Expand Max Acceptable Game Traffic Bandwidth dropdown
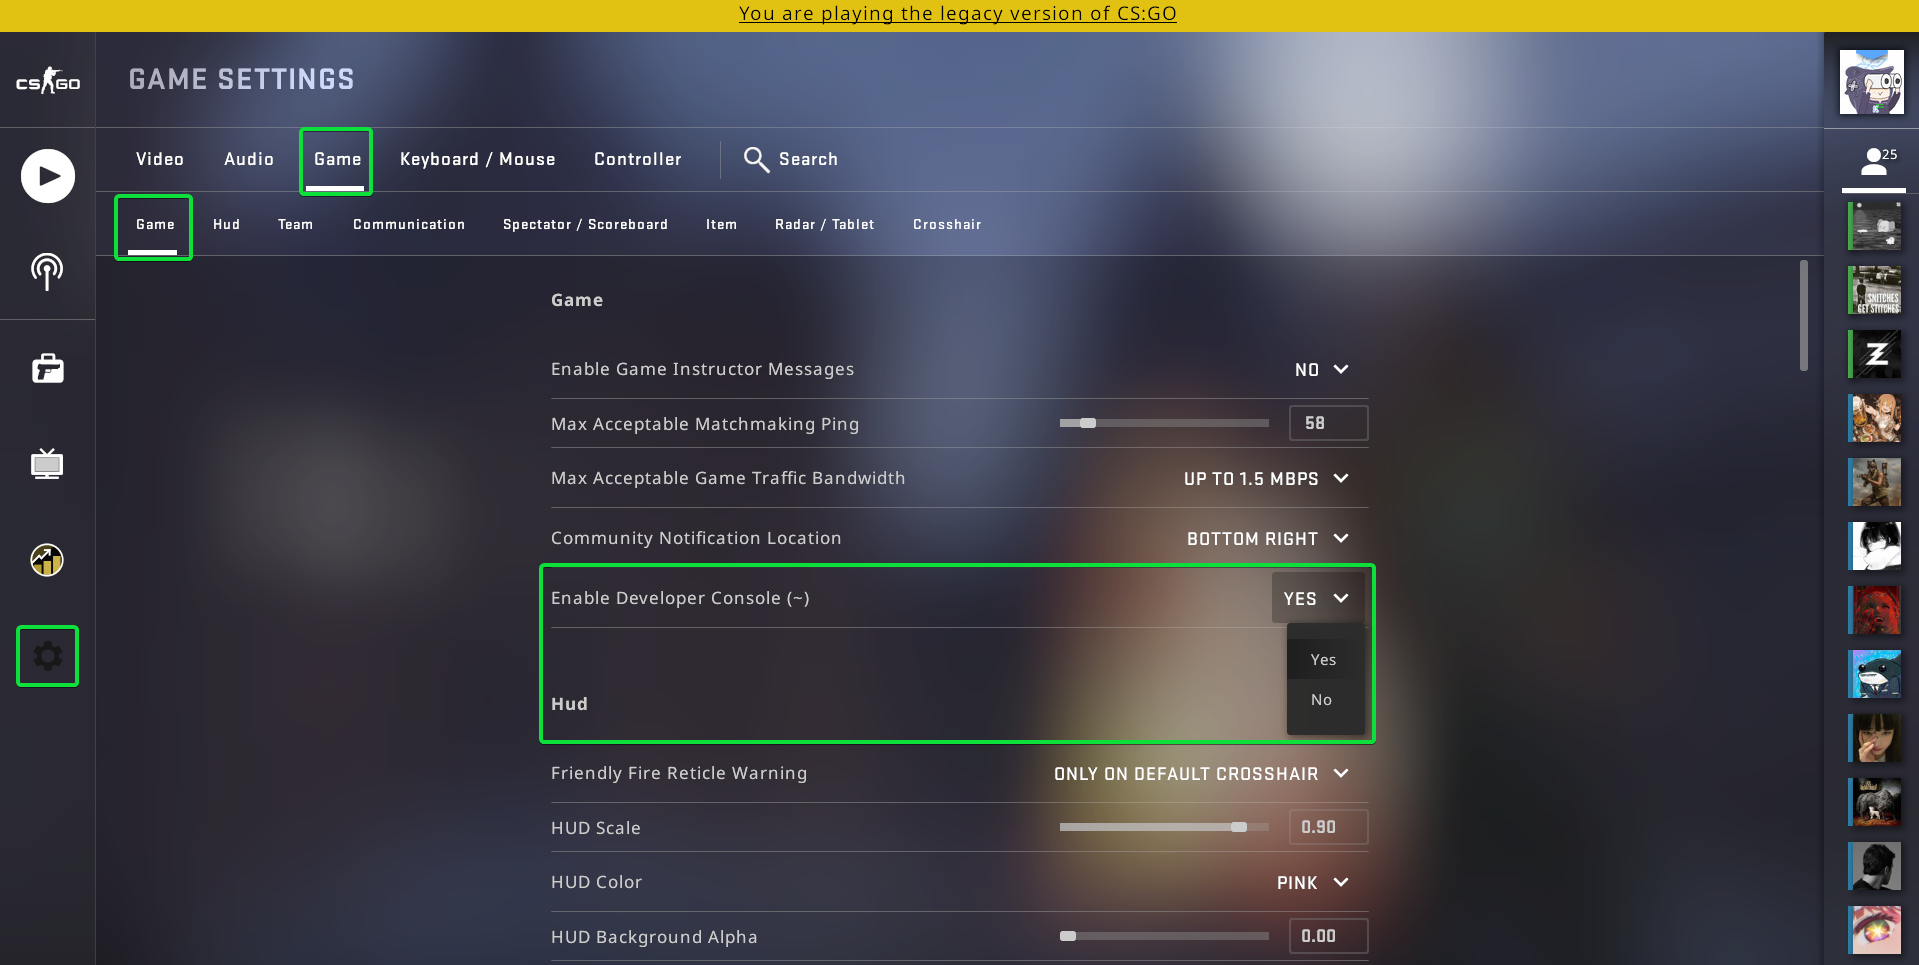The image size is (1919, 965). (x=1266, y=479)
